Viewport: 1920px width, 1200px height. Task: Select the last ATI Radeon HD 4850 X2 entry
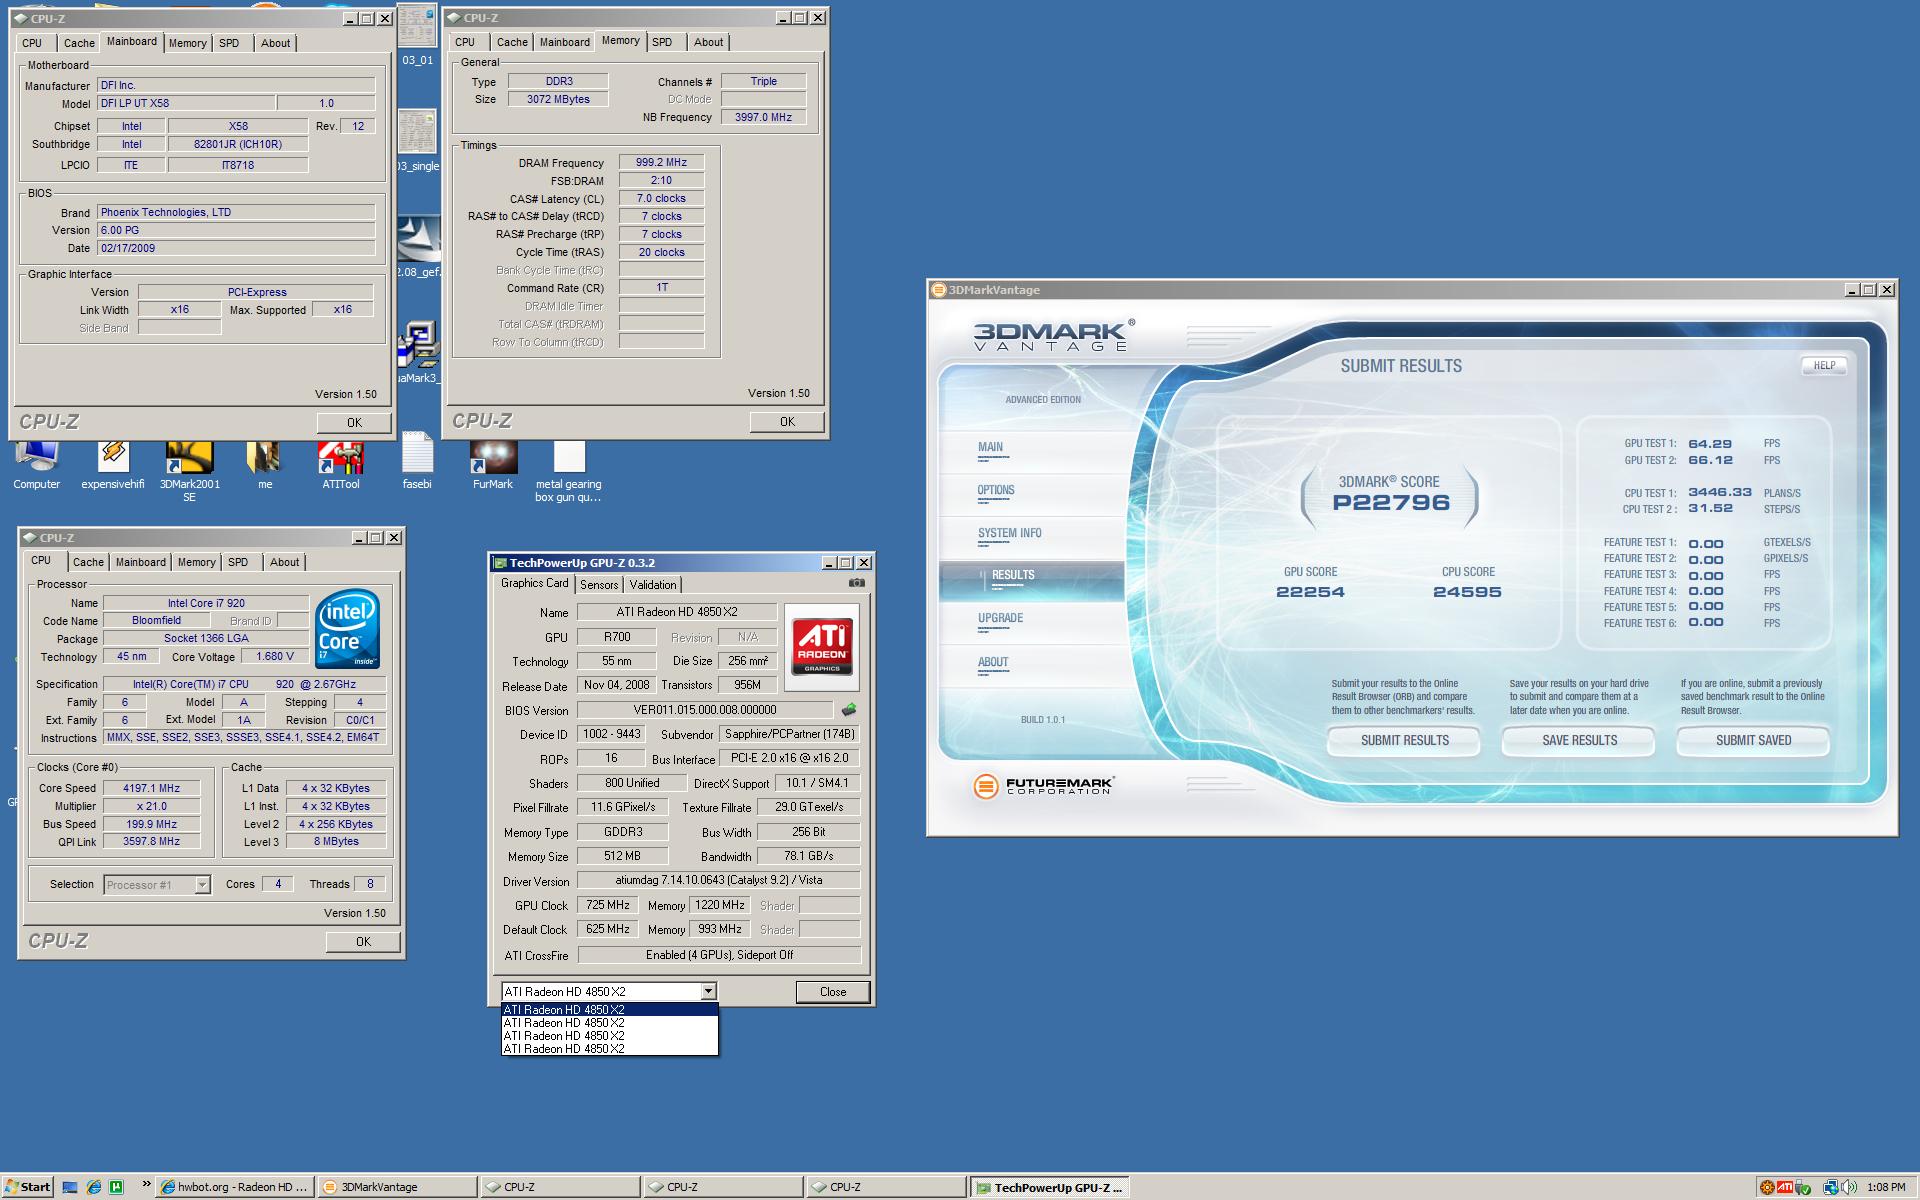coord(609,1048)
